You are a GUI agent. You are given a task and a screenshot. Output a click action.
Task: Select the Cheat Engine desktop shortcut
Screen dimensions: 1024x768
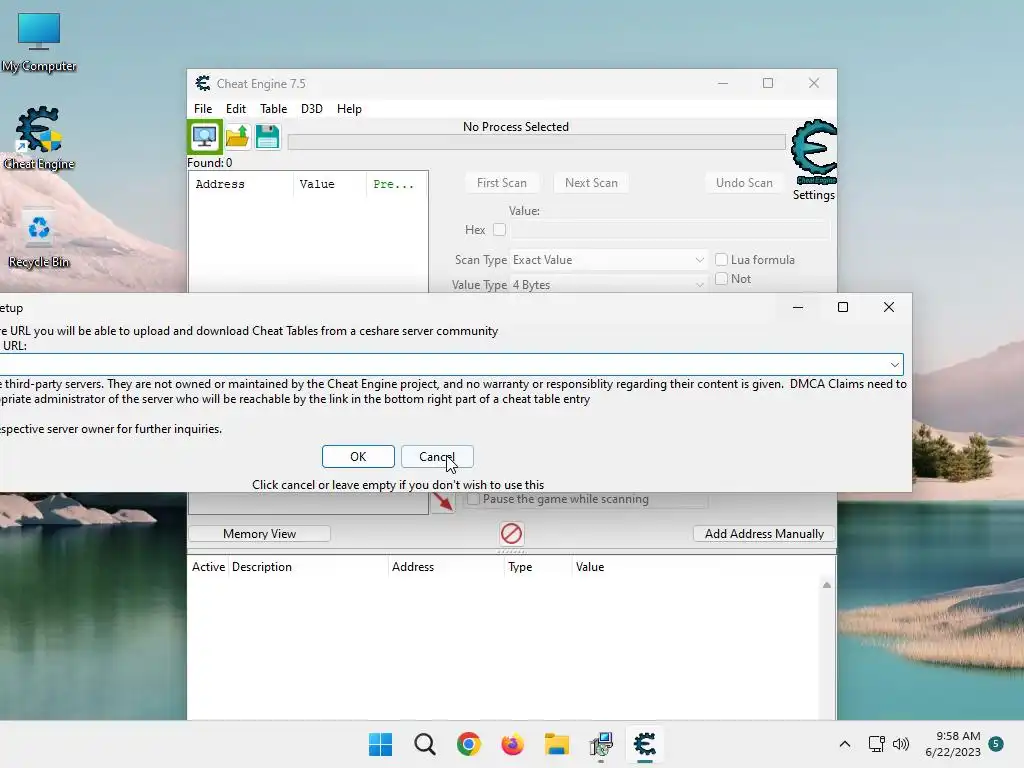click(39, 138)
